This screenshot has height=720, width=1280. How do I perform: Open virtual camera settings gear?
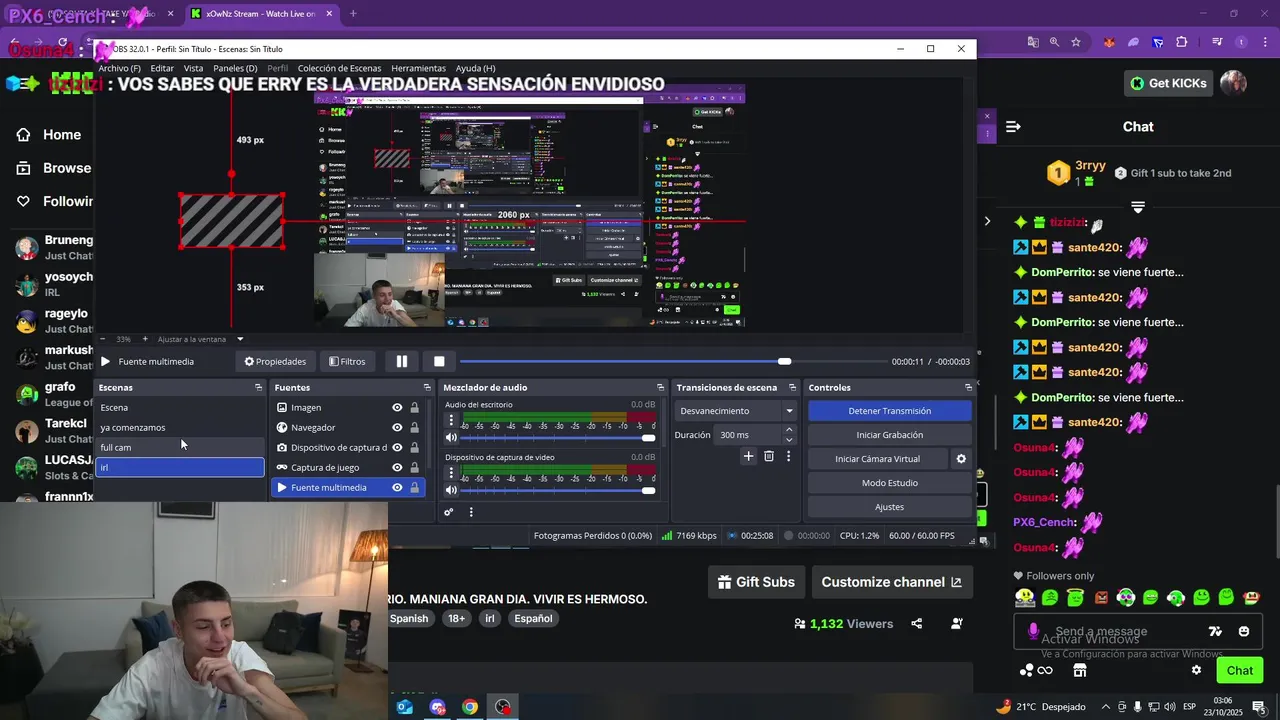point(961,459)
